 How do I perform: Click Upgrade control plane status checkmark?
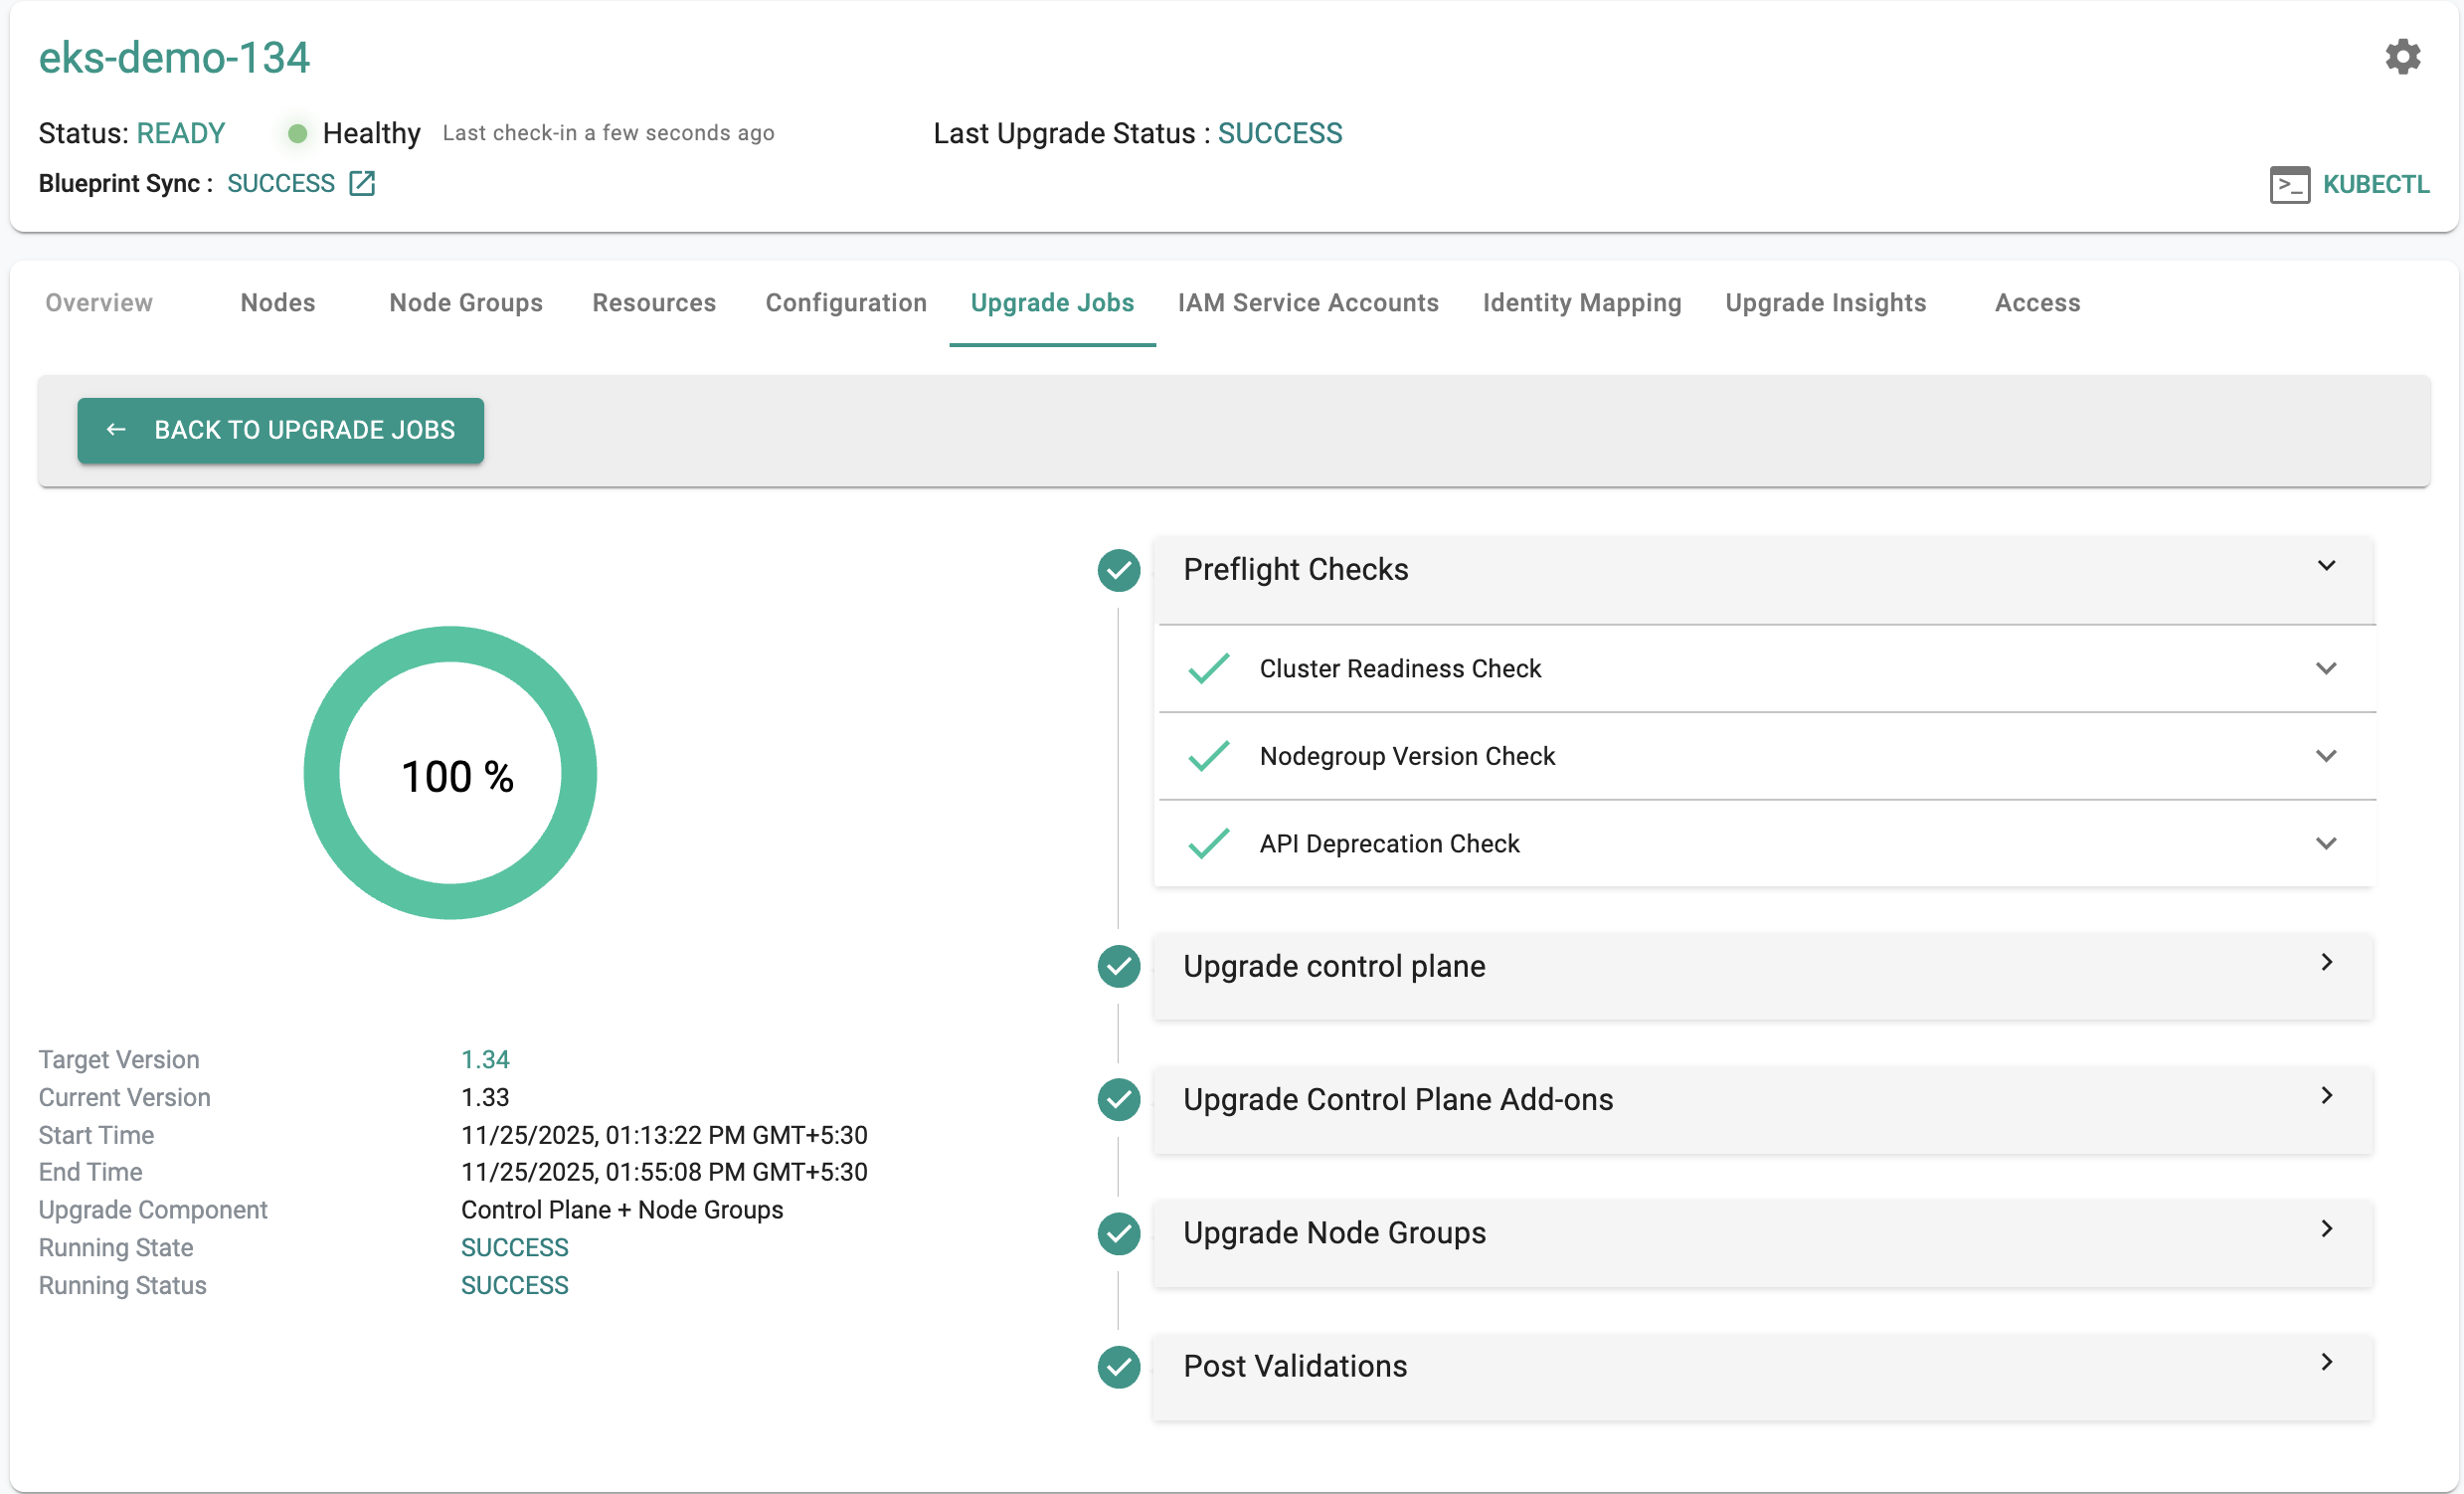pyautogui.click(x=1118, y=967)
